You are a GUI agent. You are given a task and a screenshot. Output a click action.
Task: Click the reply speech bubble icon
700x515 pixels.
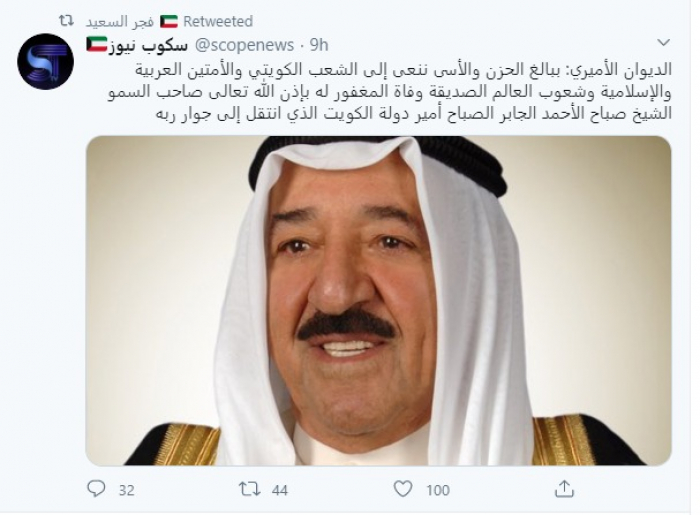click(96, 489)
